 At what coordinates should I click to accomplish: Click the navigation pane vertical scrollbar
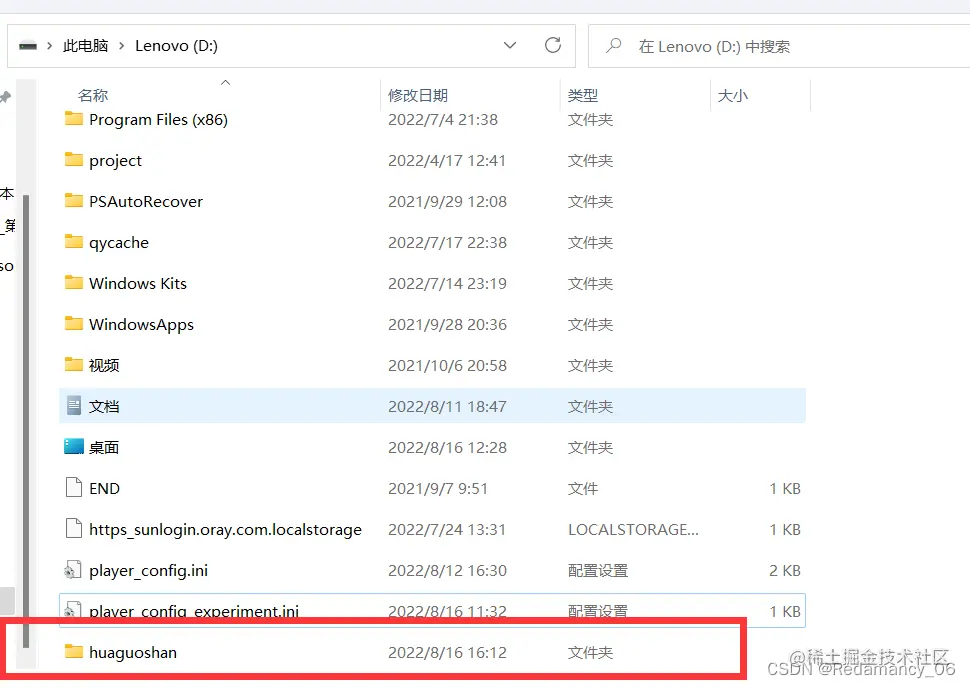pos(26,421)
